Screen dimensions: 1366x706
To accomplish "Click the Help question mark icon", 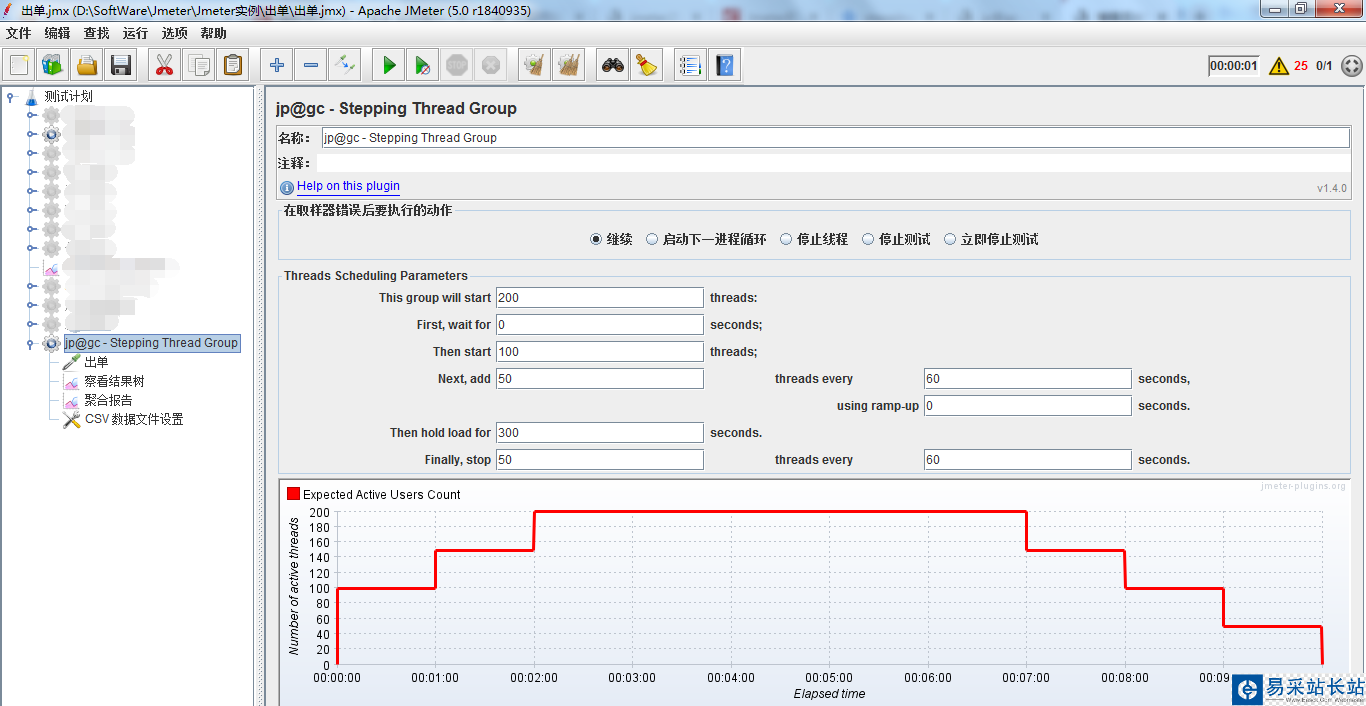I will (x=725, y=66).
